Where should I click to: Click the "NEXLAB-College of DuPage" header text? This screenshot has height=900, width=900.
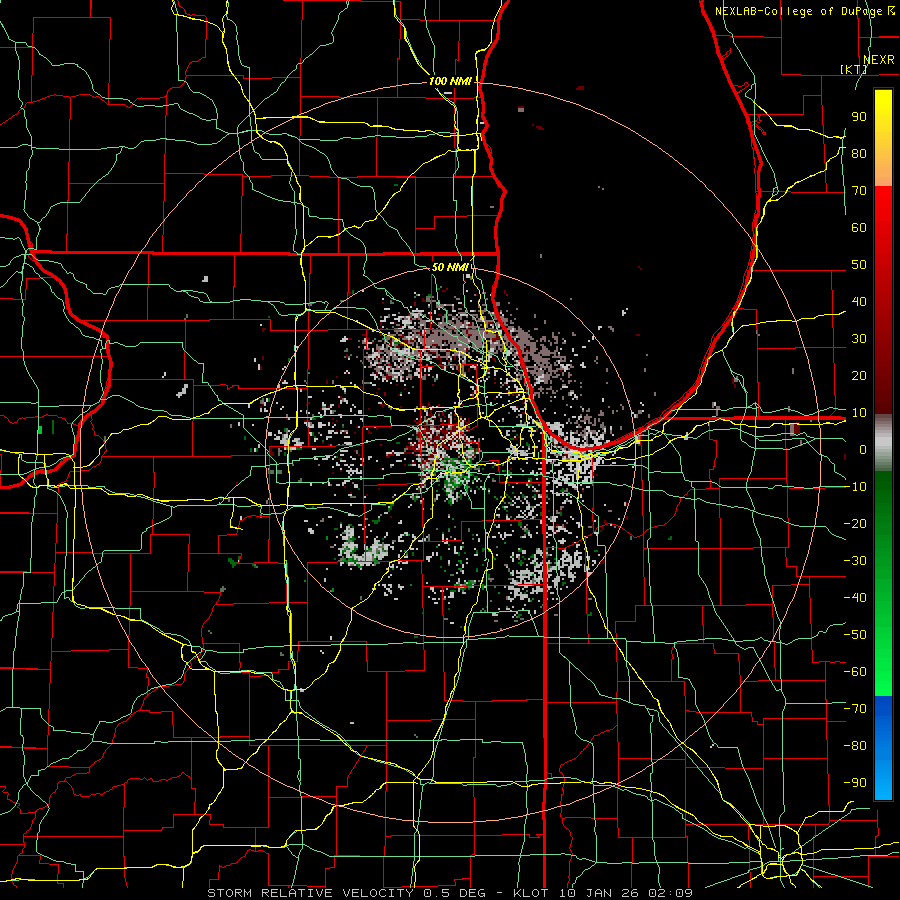(799, 11)
